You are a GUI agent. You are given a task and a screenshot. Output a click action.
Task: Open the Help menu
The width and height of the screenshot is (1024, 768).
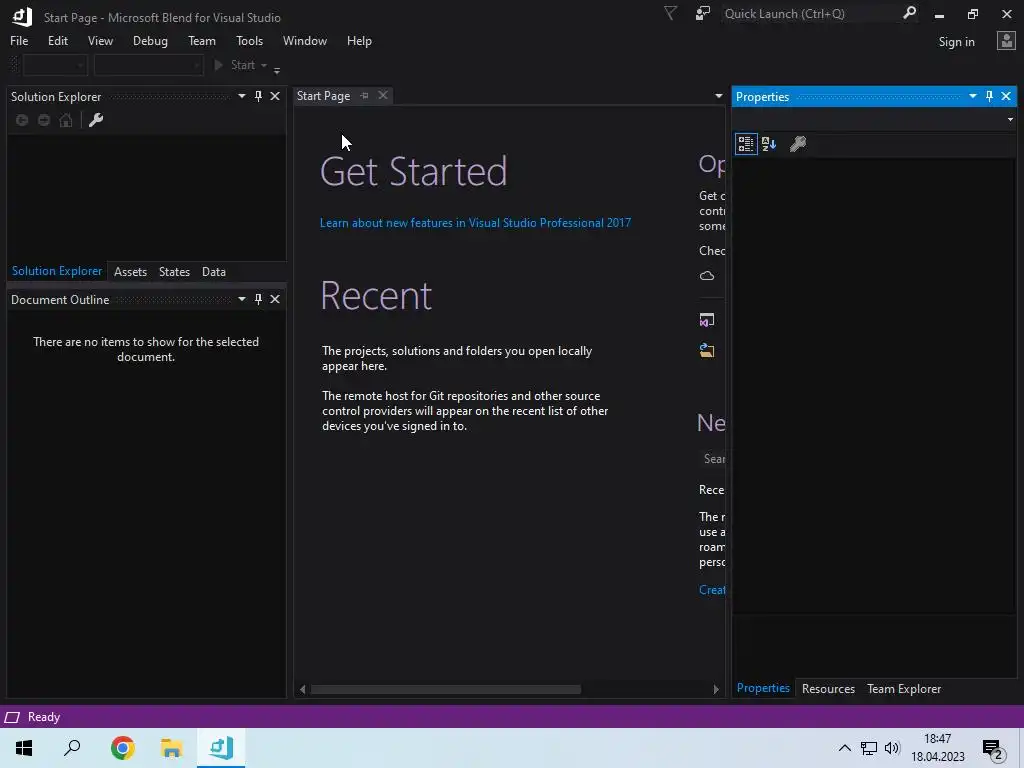359,40
